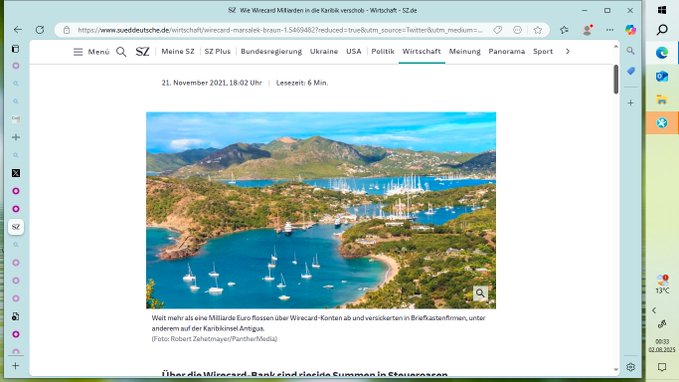Show hidden tray icons chevron
This screenshot has width=679, height=382.
(654, 310)
